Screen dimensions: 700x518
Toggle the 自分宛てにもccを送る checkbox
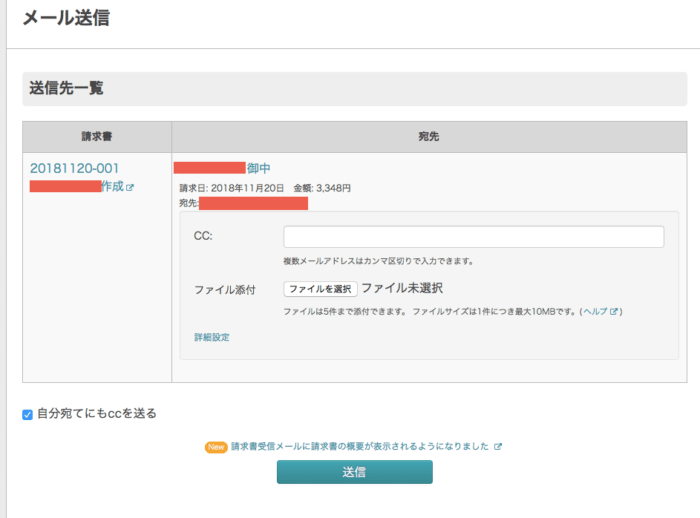pyautogui.click(x=28, y=414)
